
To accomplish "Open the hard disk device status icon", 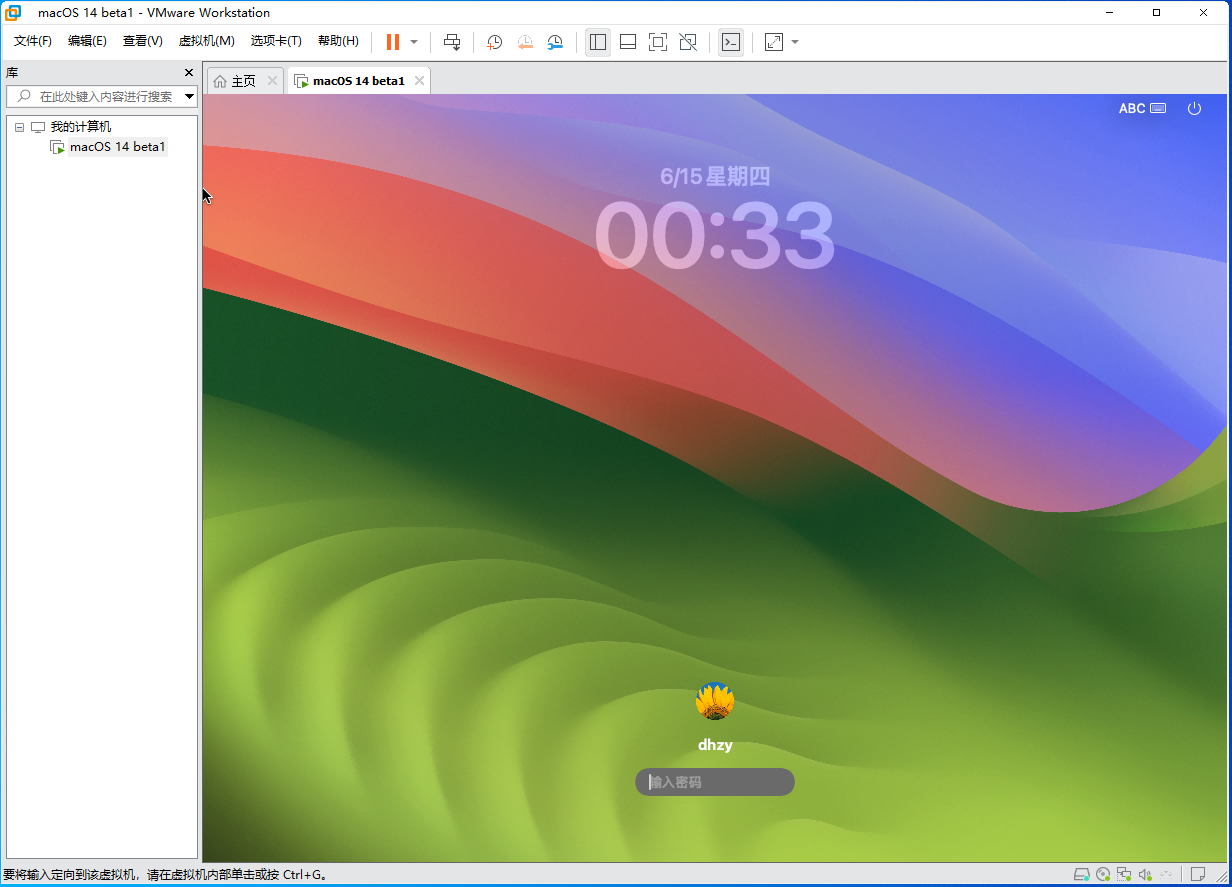I will point(1081,873).
